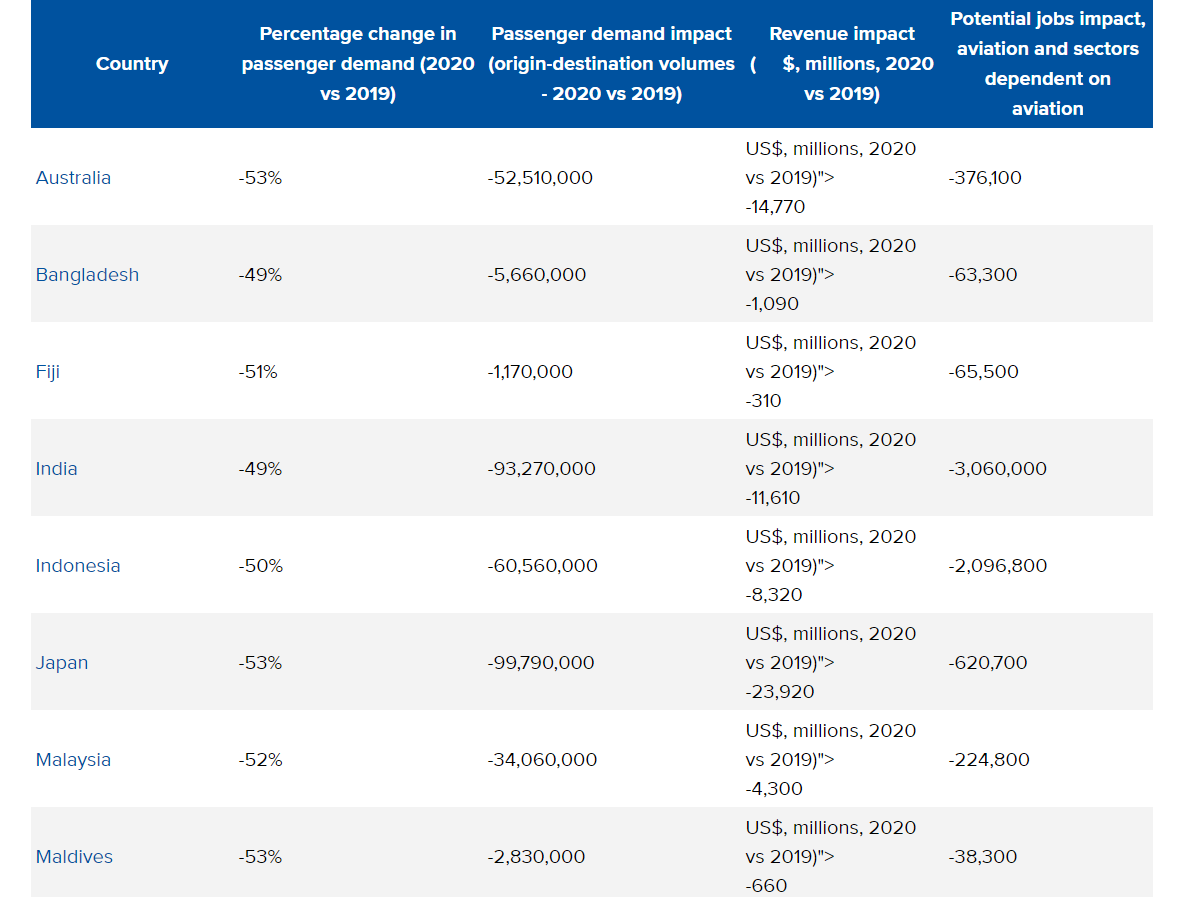Select Australia's -53% passenger demand value
Image resolution: width=1182 pixels, height=897 pixels.
[x=260, y=178]
